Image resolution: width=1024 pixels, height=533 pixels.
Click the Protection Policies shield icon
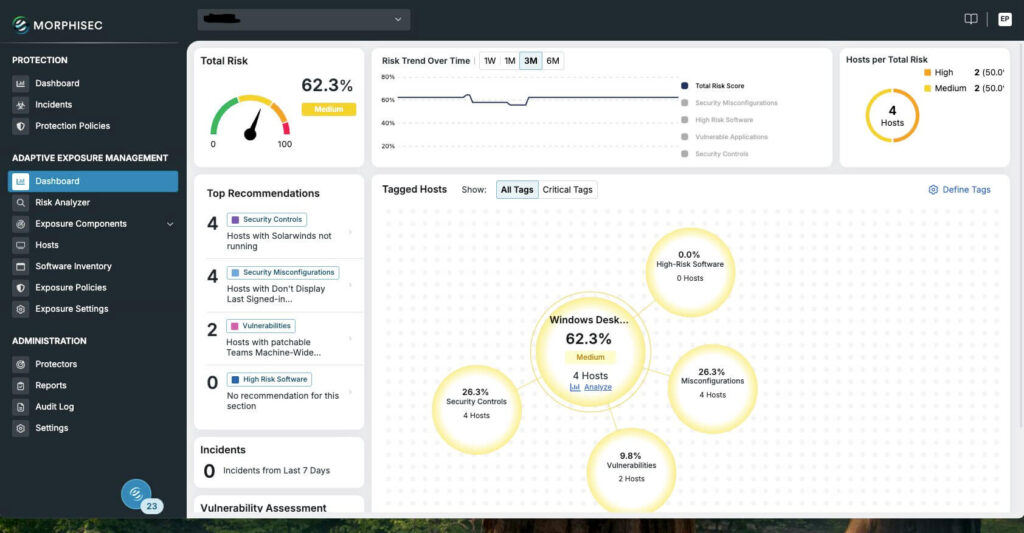(x=20, y=126)
